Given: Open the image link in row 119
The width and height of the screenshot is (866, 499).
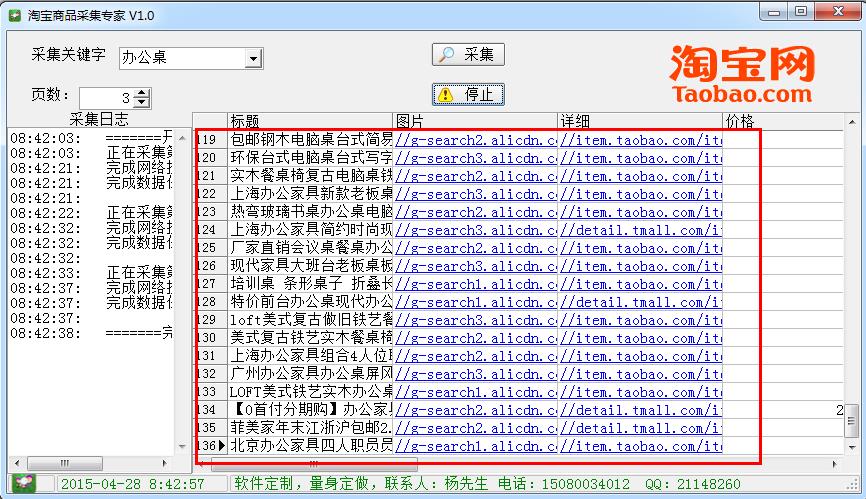Looking at the screenshot, I should coord(476,140).
